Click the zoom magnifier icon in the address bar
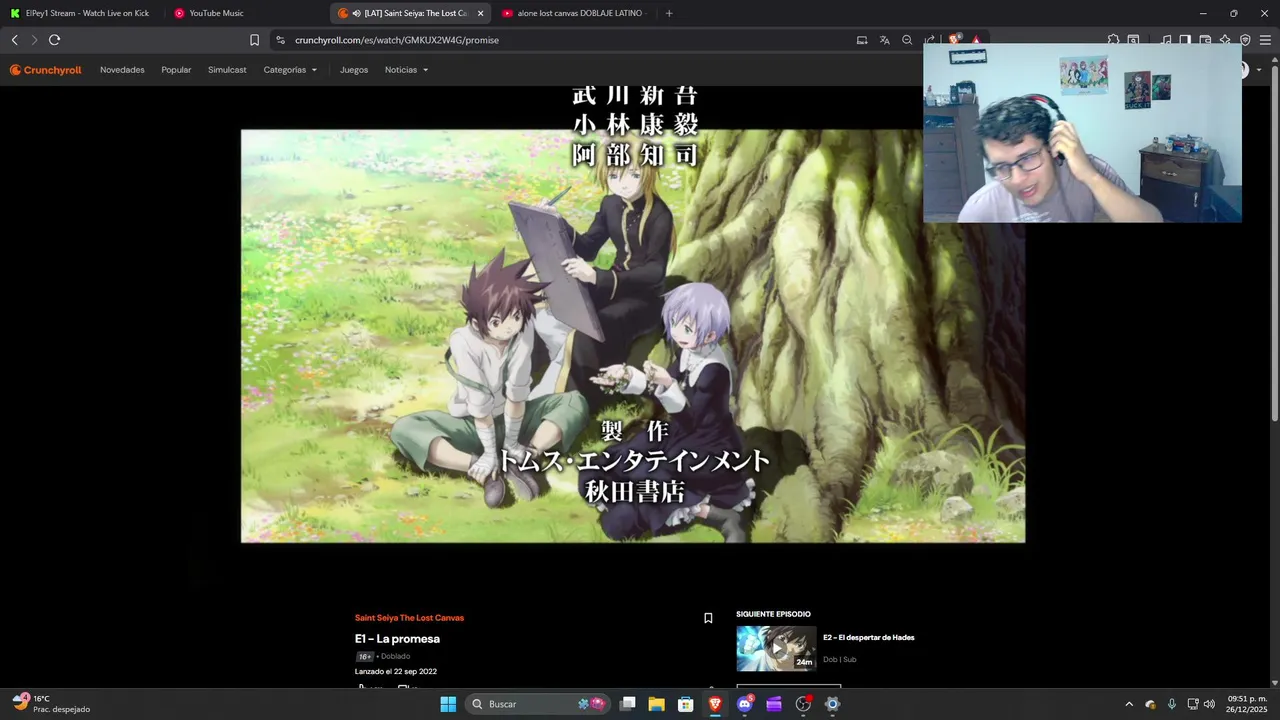Screen dimensions: 1280x720 [x=907, y=40]
